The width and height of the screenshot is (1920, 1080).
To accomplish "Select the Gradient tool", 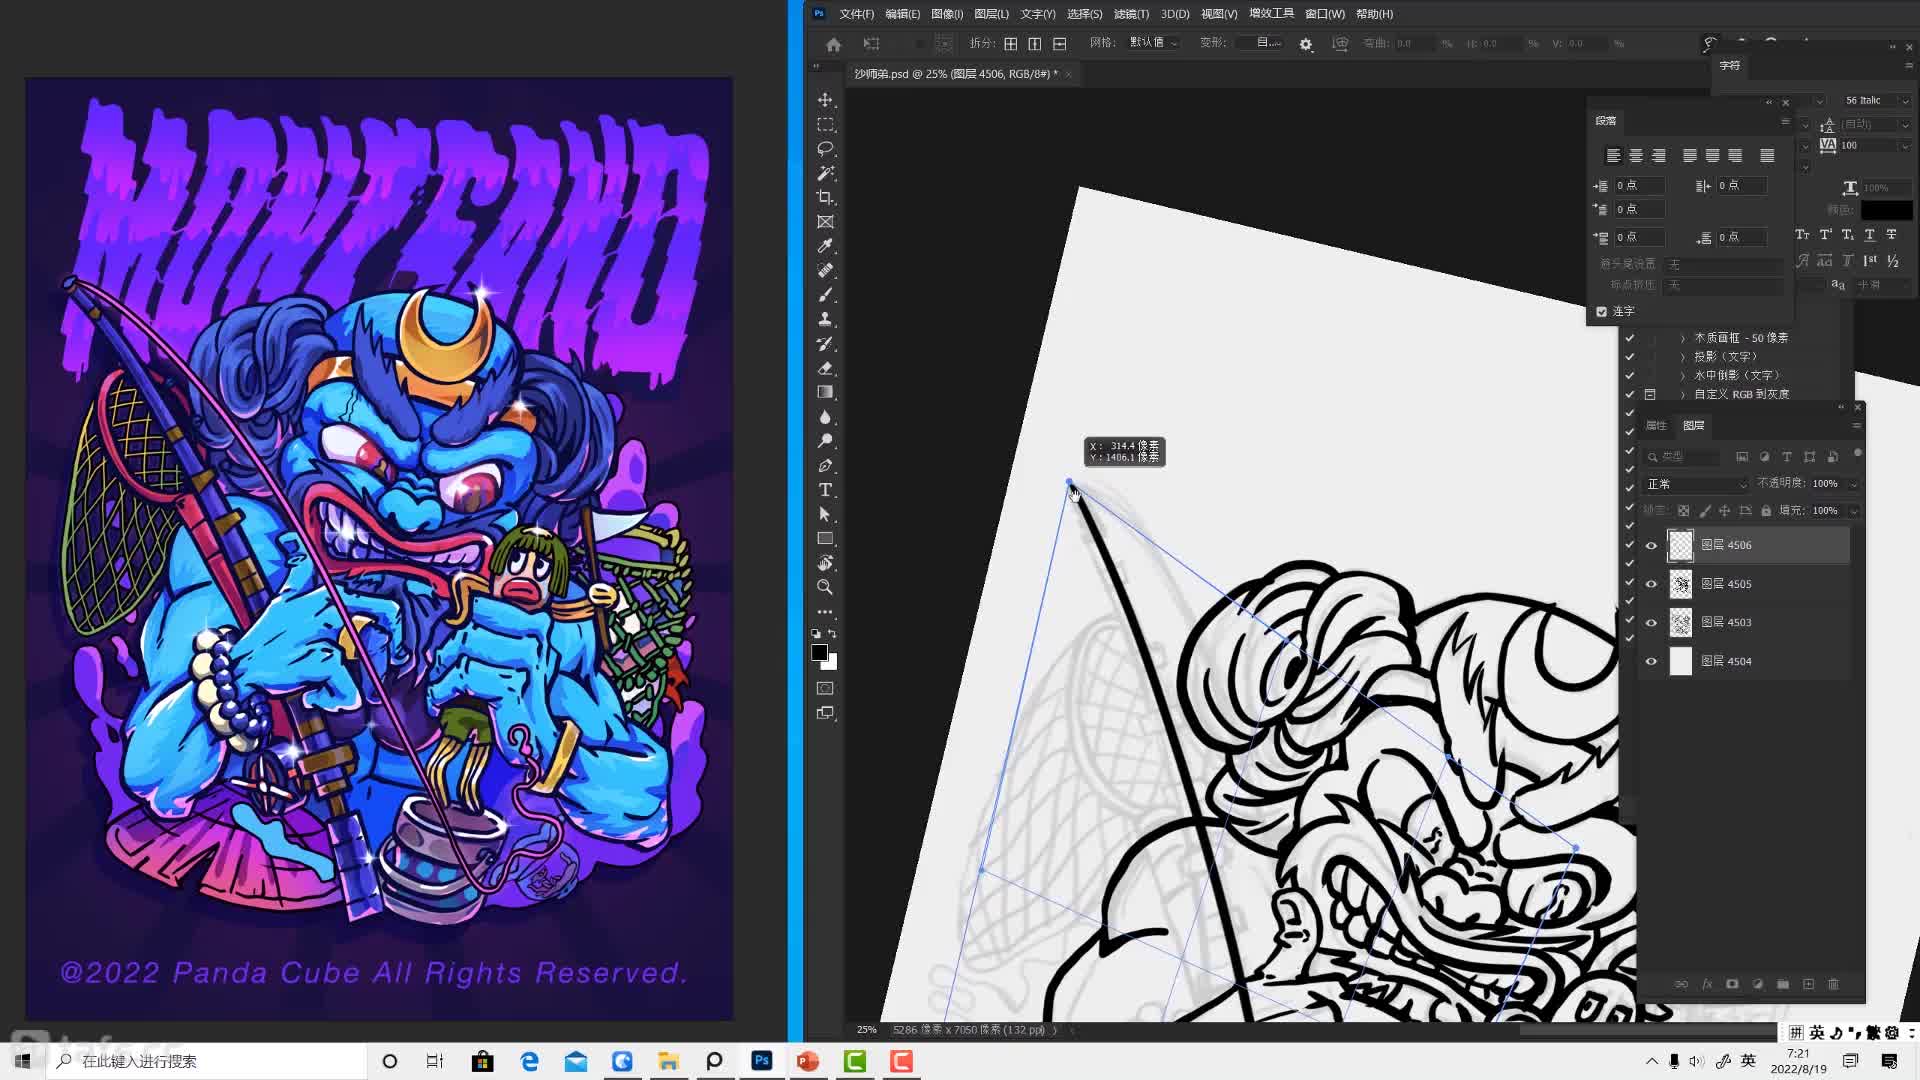I will coord(825,392).
